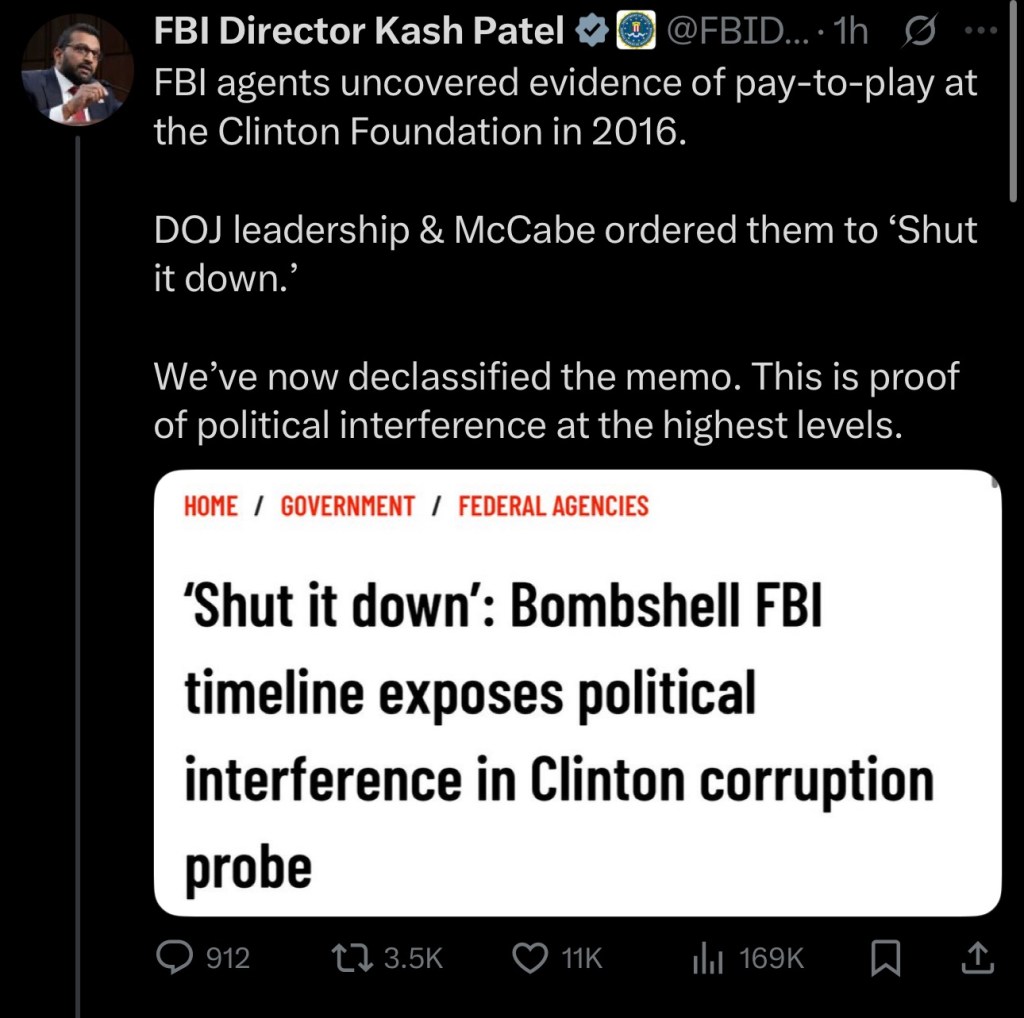Open the HOME breadcrumb link
This screenshot has width=1024, height=1018.
point(210,506)
